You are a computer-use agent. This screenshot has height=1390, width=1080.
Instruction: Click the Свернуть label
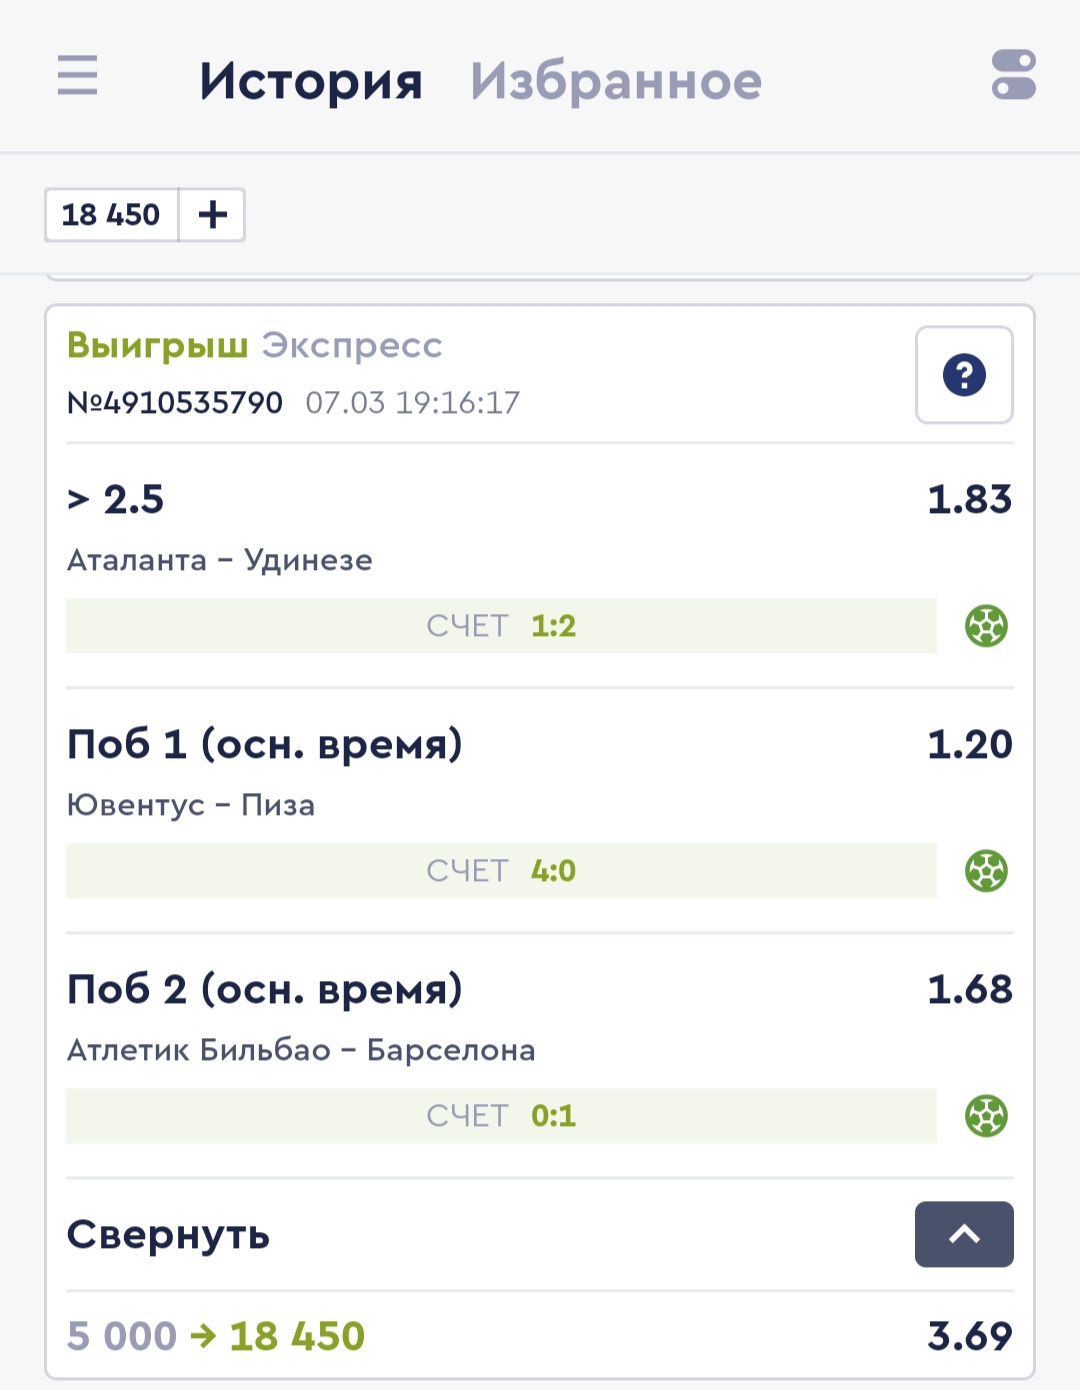click(x=168, y=1235)
